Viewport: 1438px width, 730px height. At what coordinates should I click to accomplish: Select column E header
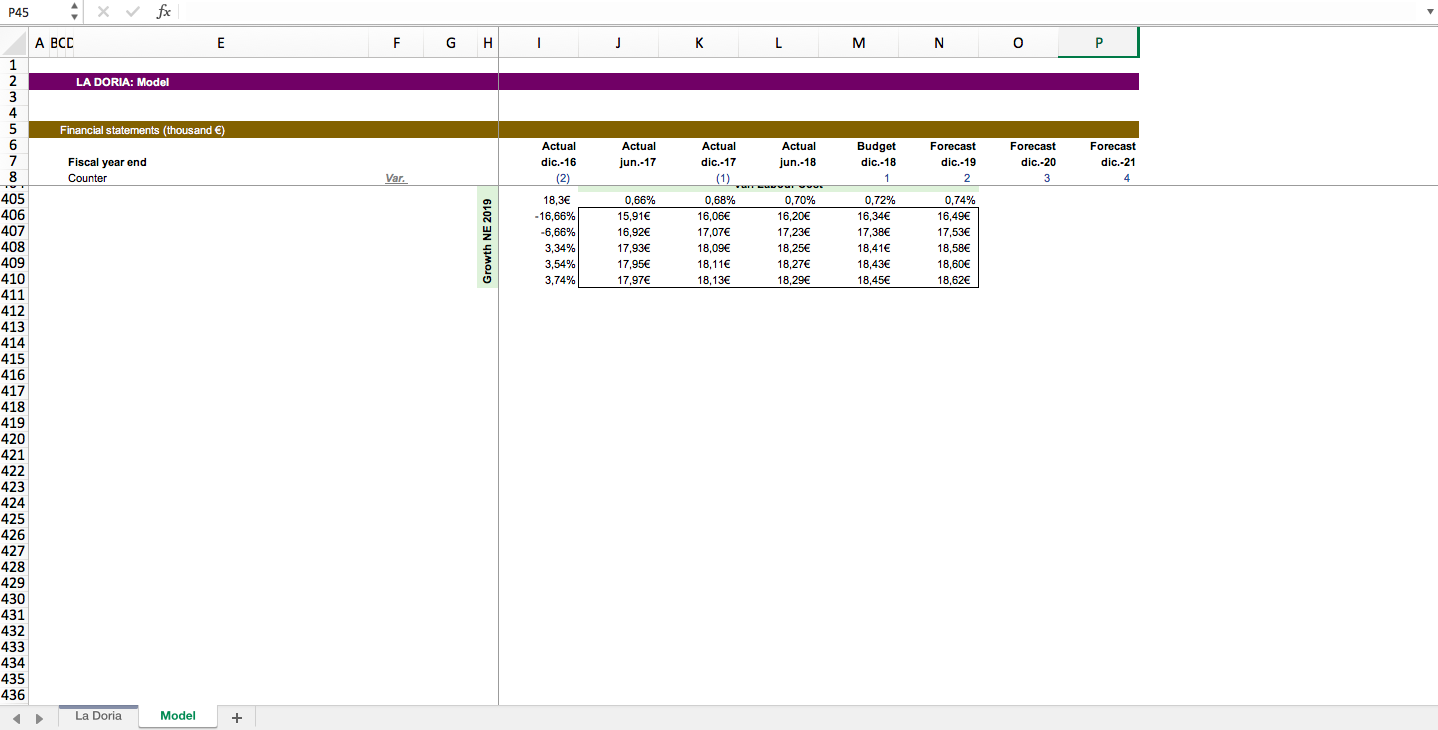coord(220,43)
